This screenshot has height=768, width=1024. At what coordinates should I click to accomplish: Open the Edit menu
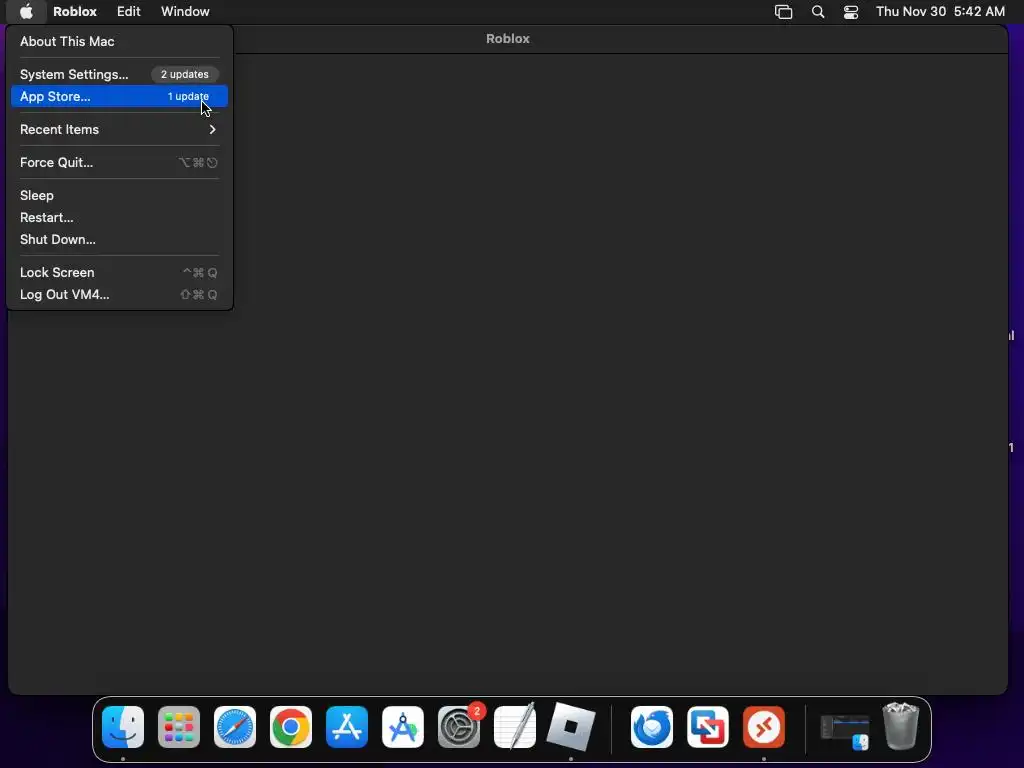(129, 11)
